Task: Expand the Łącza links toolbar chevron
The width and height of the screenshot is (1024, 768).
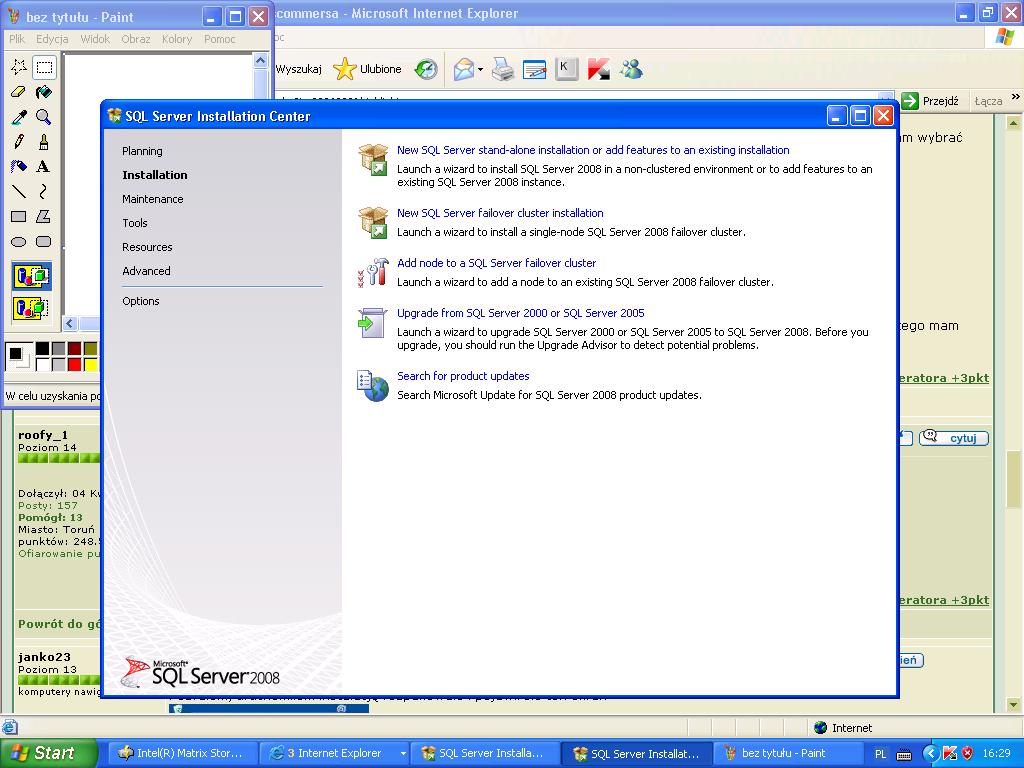Action: coord(1016,97)
